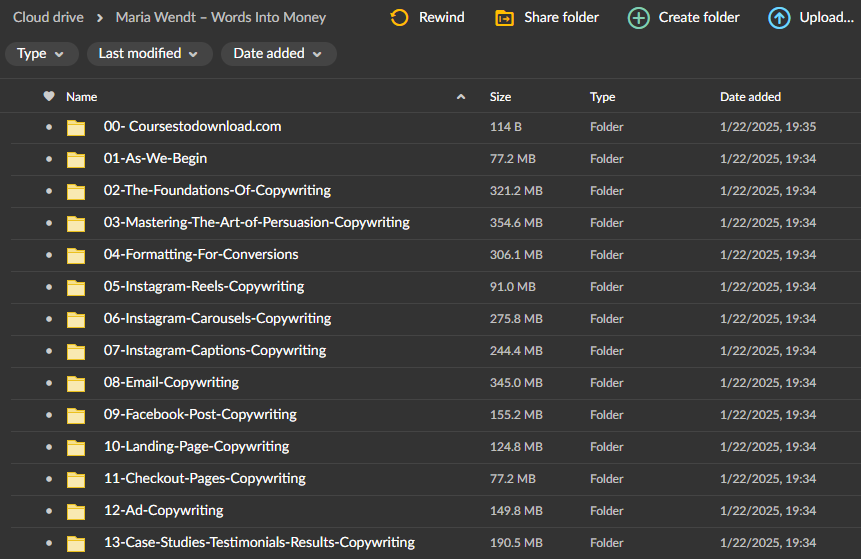
Task: Click the breadcrumb separator chevron
Action: 99,18
